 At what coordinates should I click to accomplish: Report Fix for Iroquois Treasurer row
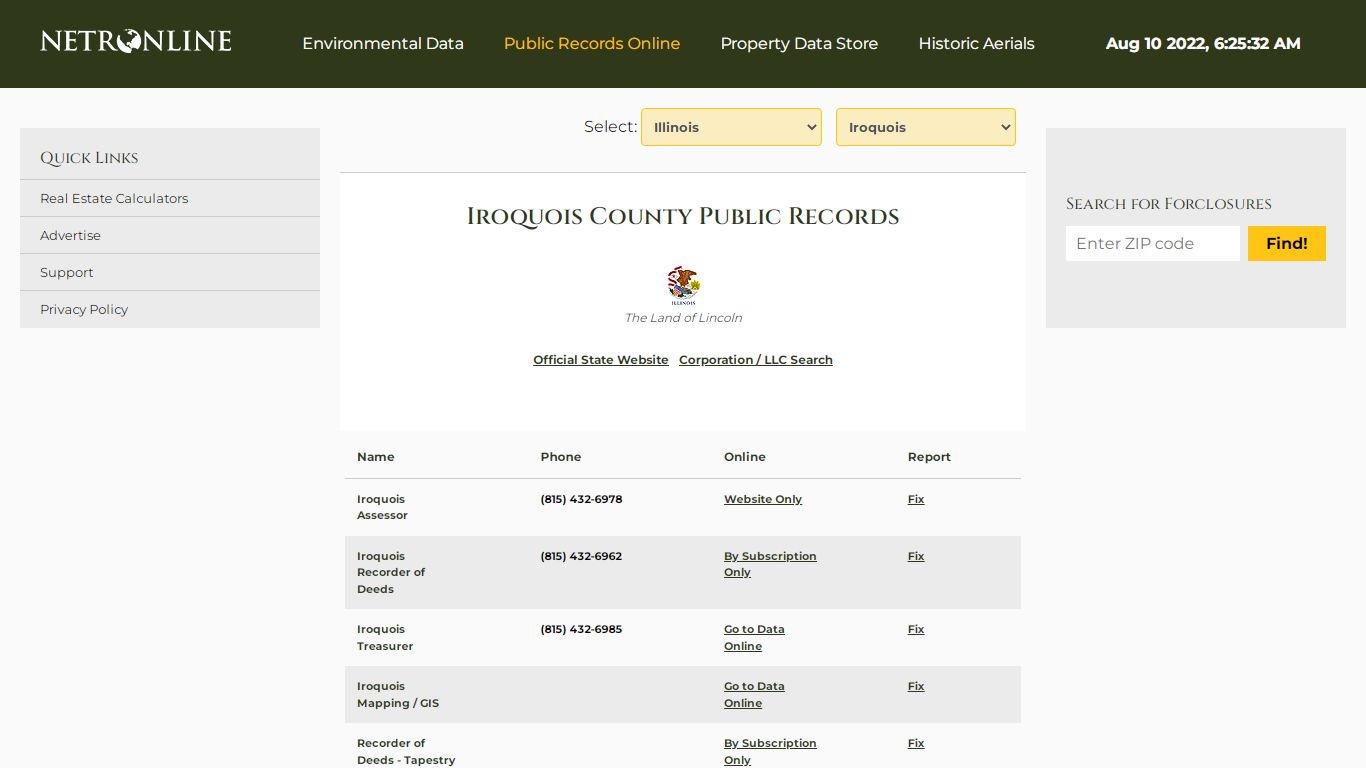[916, 629]
